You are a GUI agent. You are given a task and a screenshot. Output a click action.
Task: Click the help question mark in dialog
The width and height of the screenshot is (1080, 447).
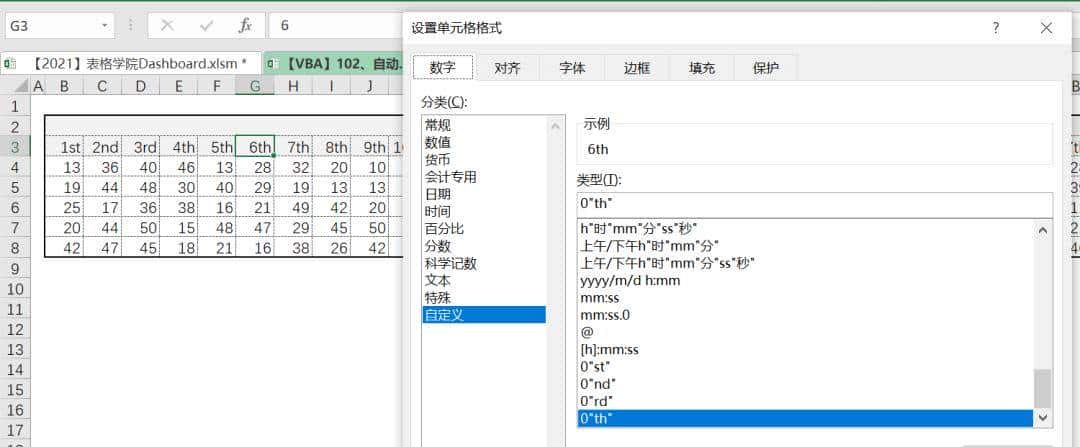(995, 28)
